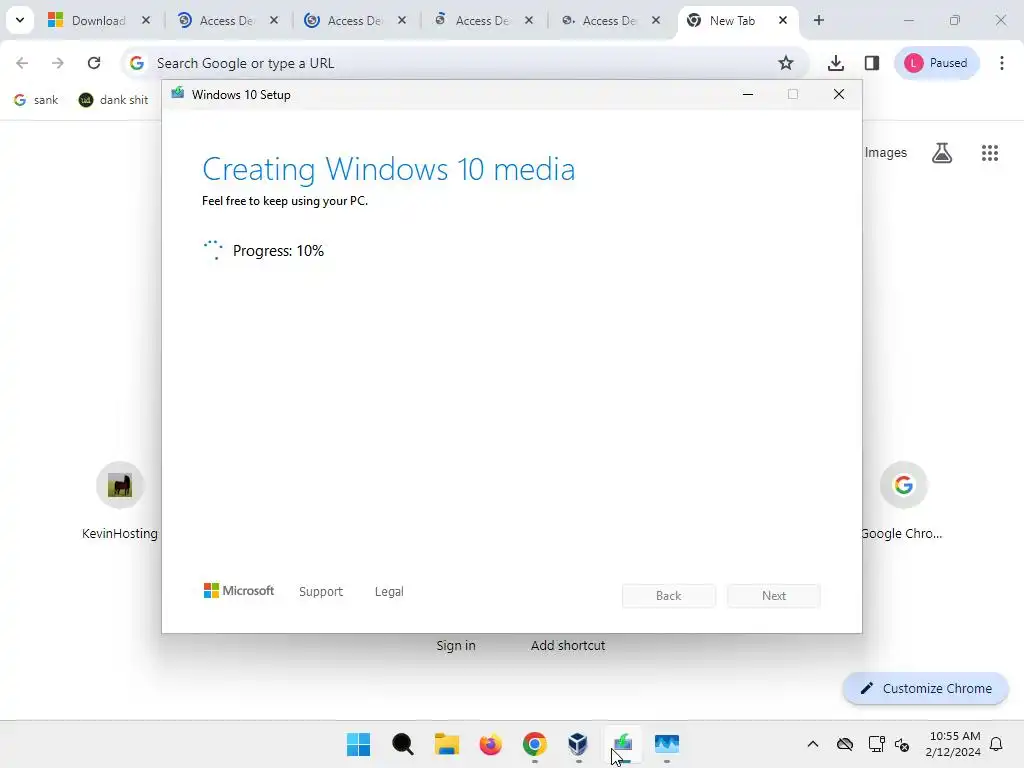Open the Search Labs flask icon
This screenshot has width=1024, height=768.
click(942, 153)
